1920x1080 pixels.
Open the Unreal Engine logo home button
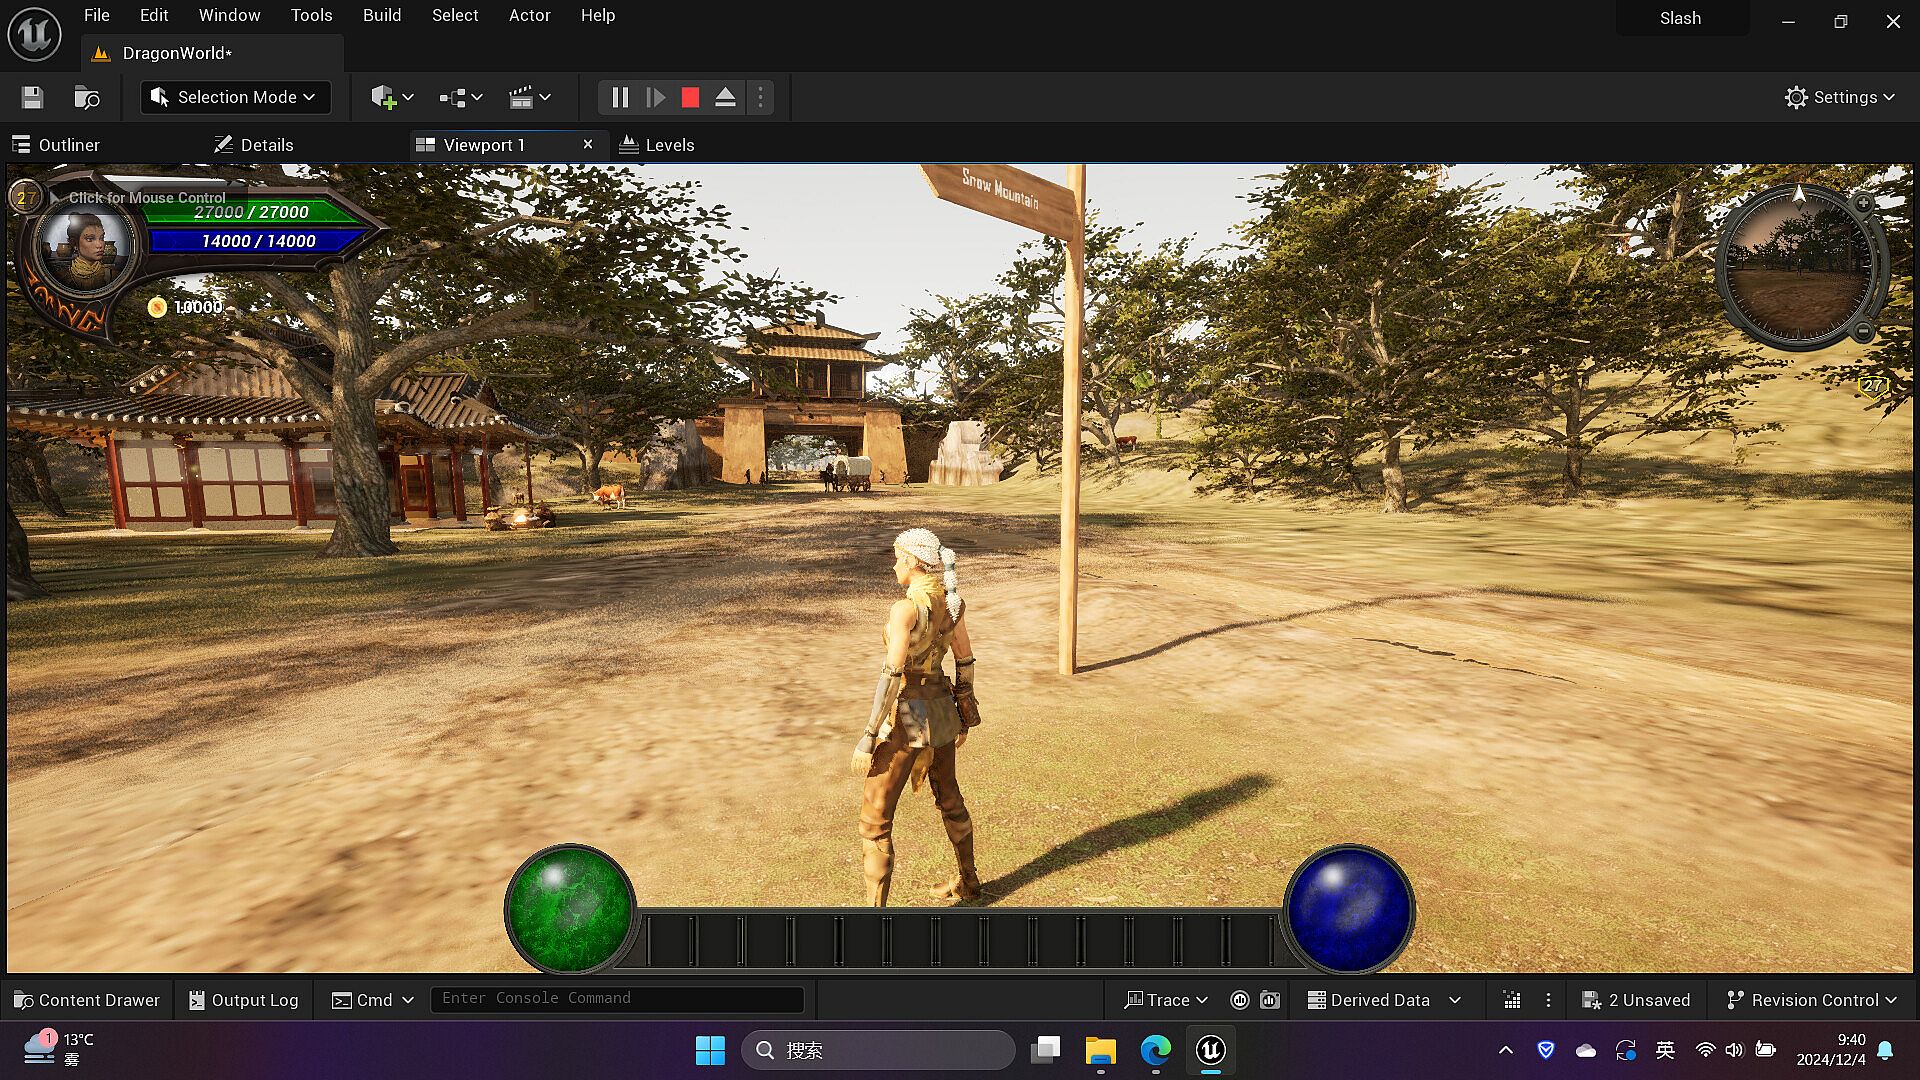(x=34, y=34)
